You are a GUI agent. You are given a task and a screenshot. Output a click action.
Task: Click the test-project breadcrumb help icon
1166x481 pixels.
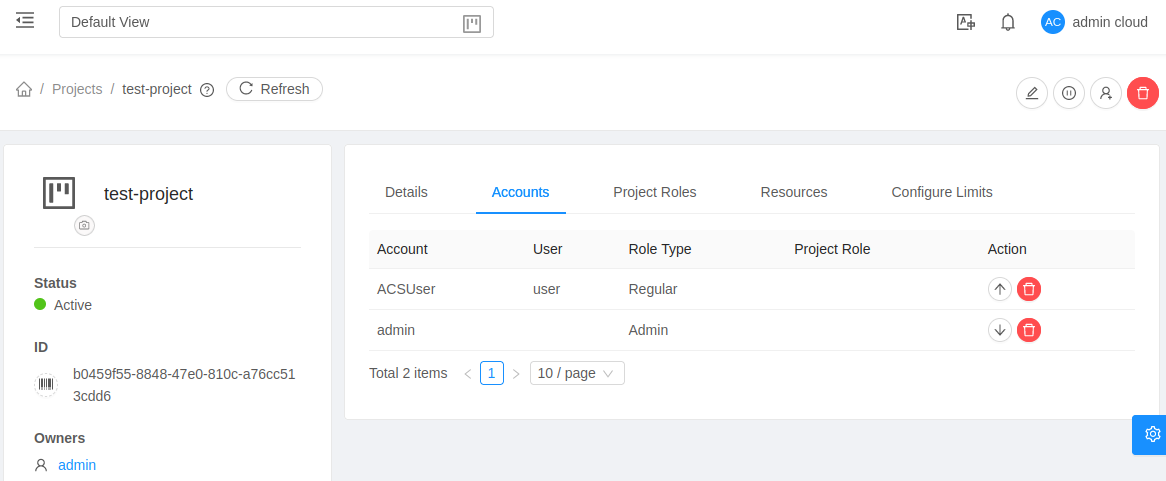[x=207, y=90]
